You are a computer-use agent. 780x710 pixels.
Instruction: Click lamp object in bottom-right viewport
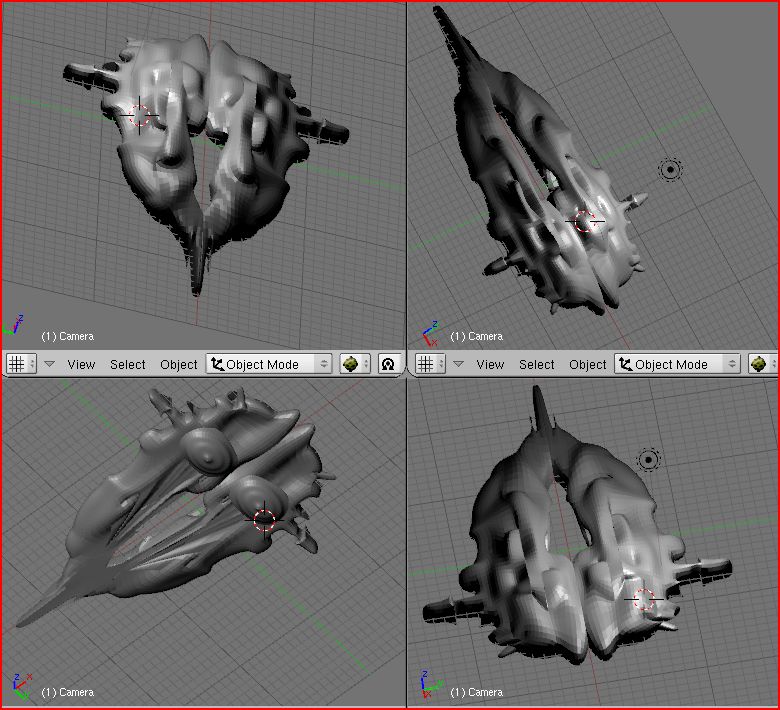click(649, 460)
